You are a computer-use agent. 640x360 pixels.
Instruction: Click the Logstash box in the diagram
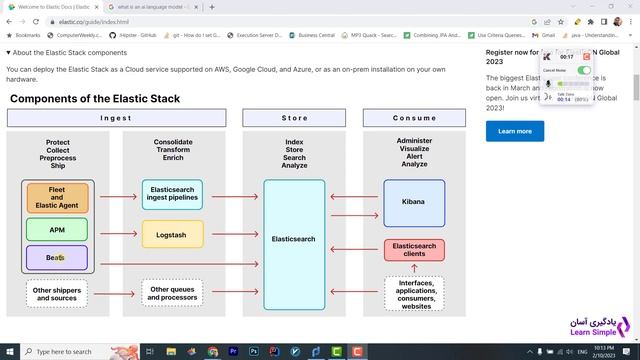172,234
